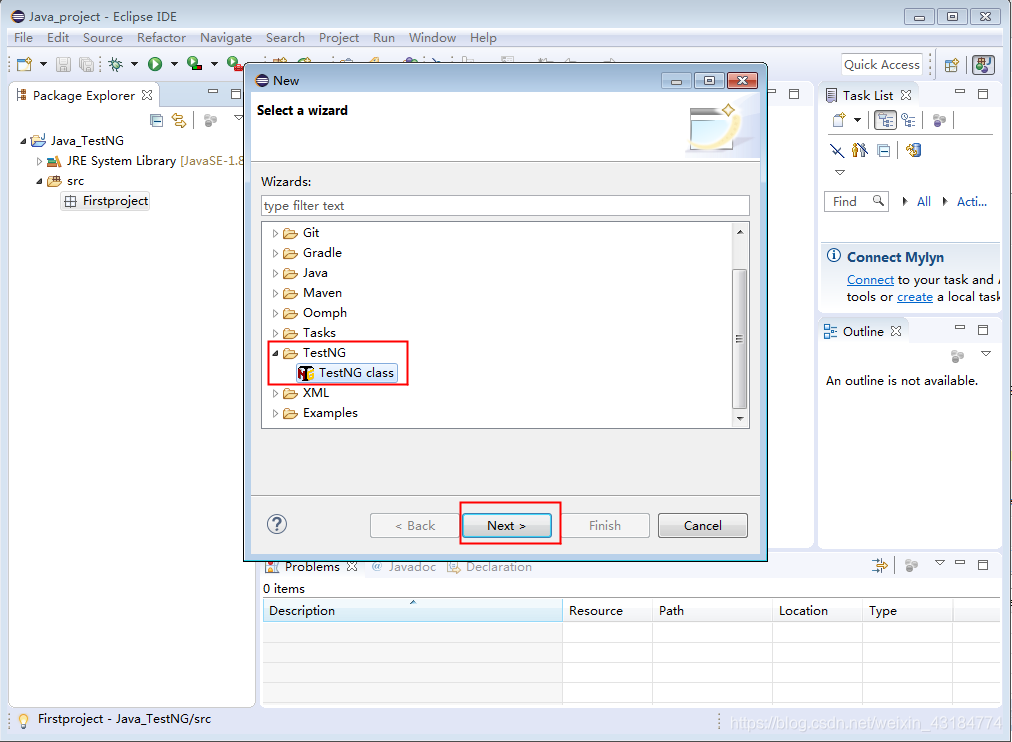Click New Task icon in Task List
1012x742 pixels.
[839, 120]
